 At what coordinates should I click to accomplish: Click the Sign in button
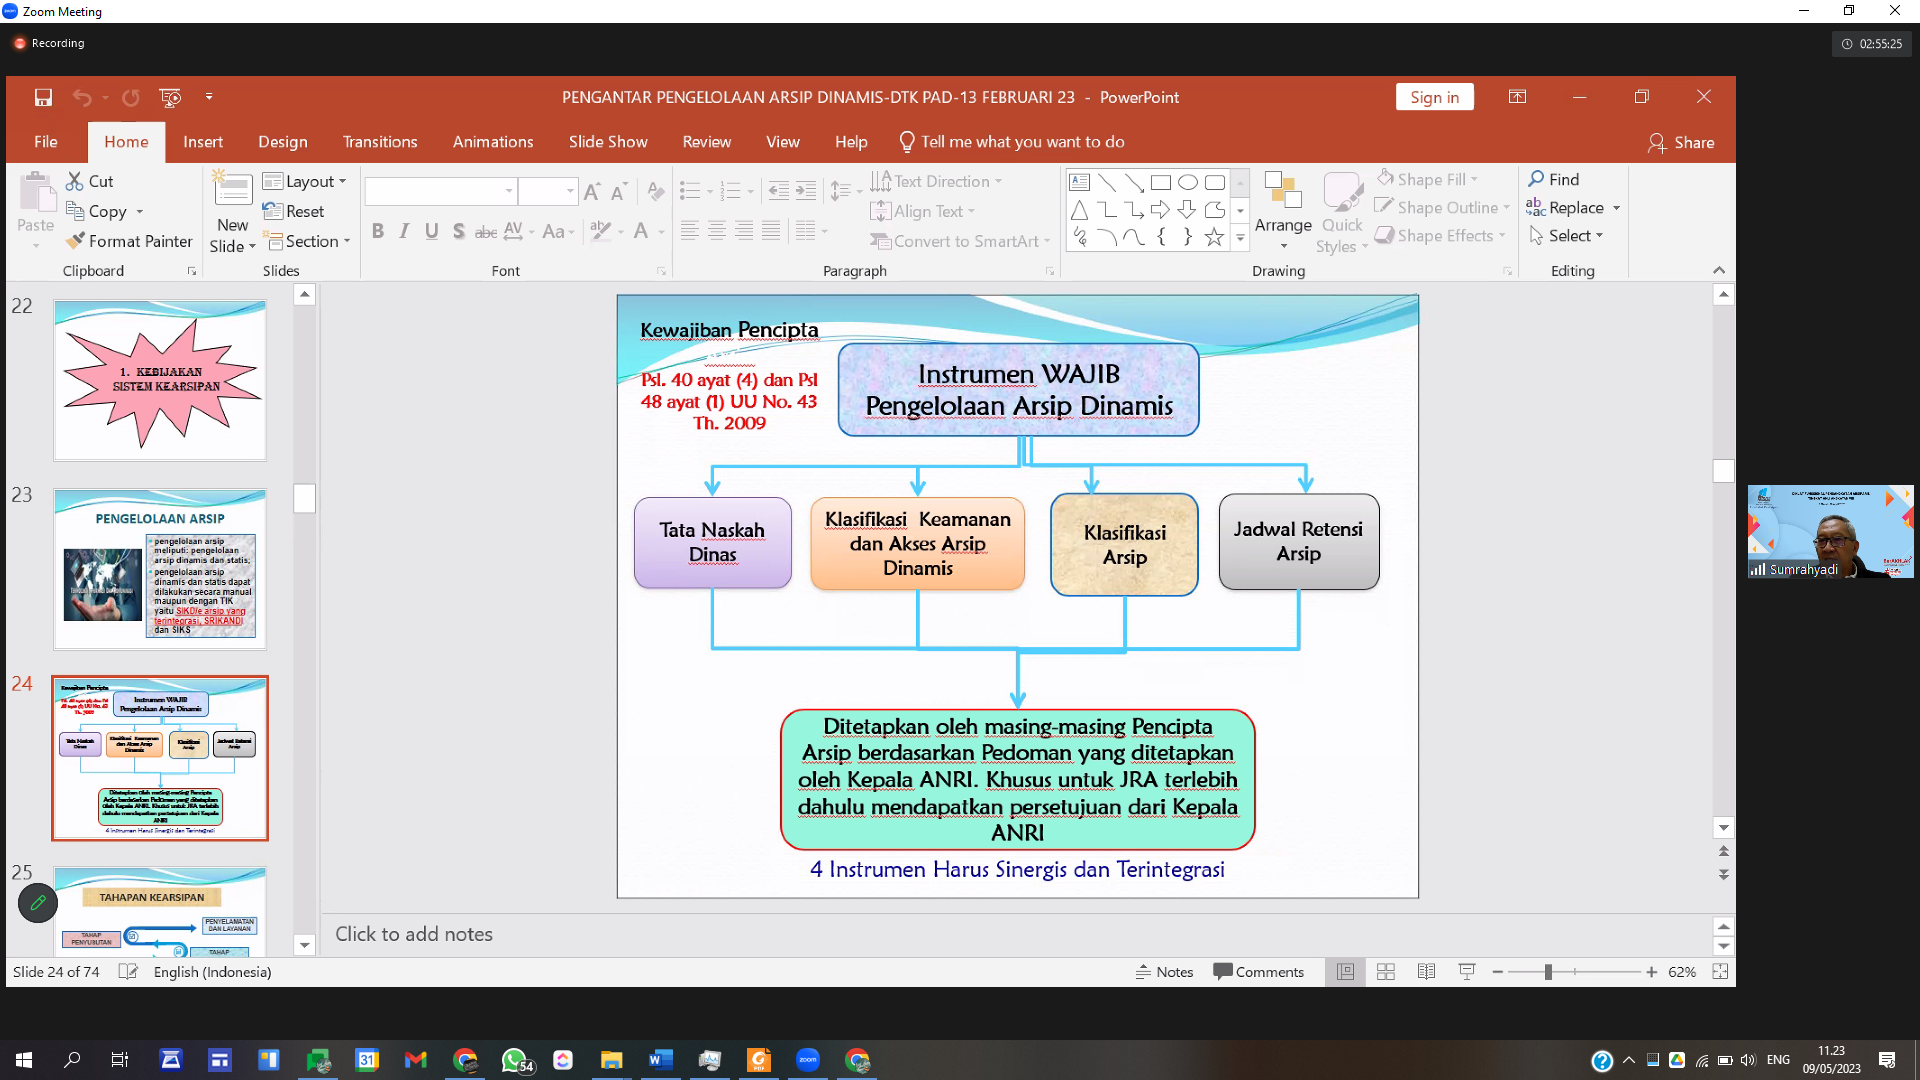point(1434,97)
